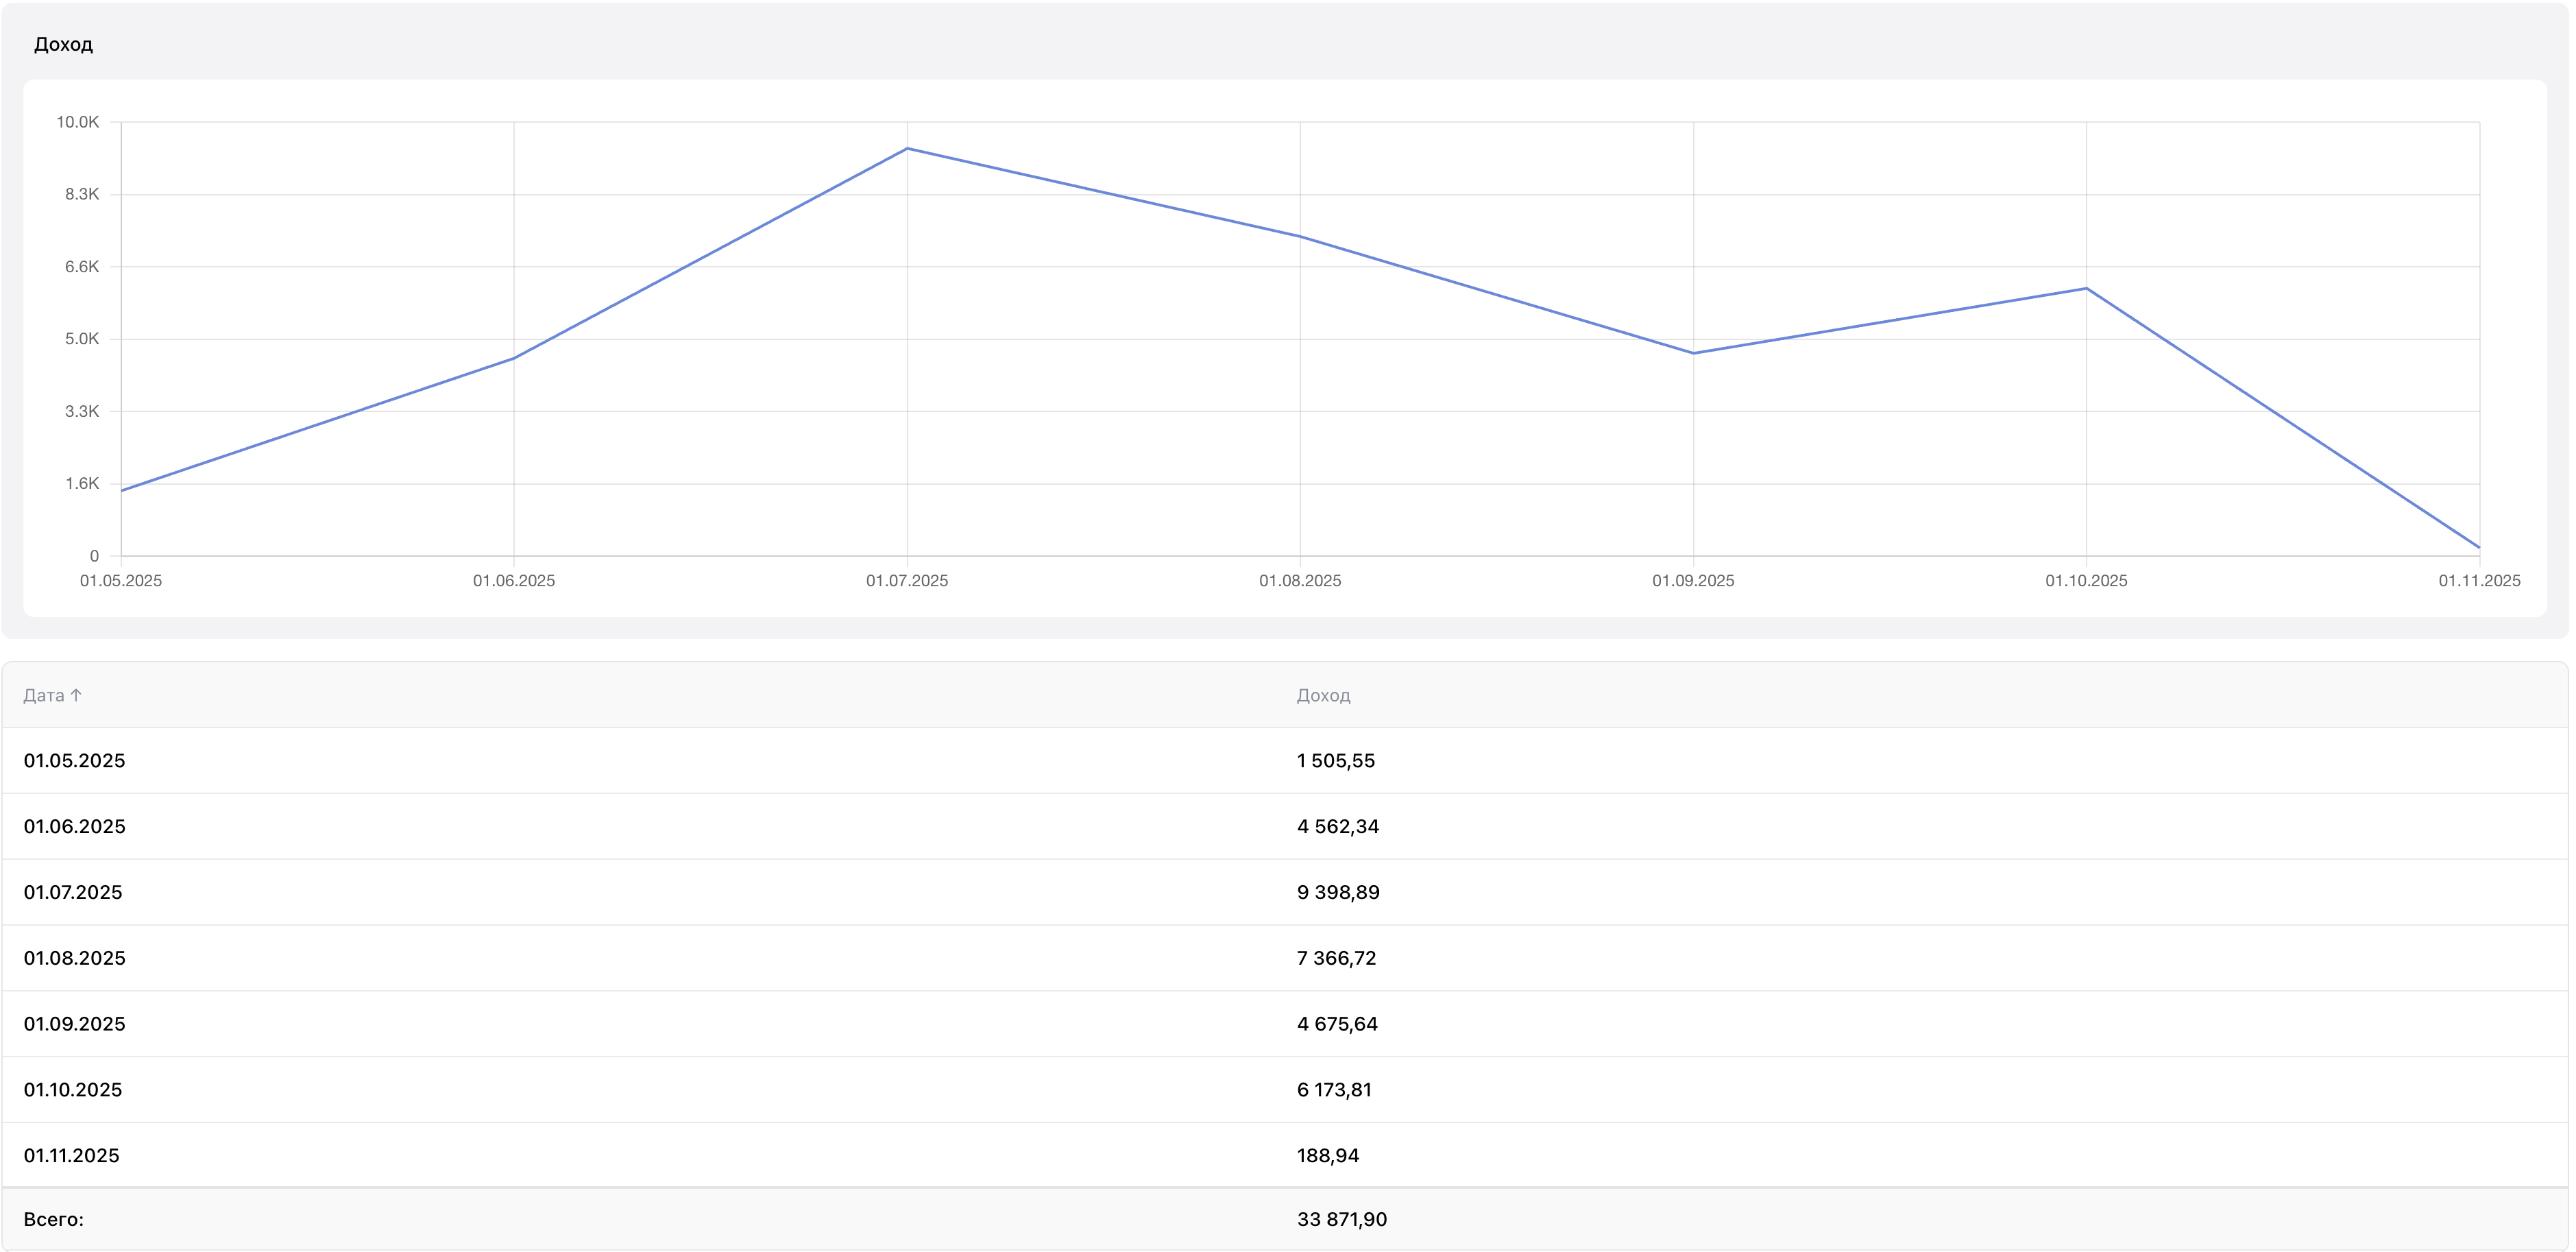Click chart data point at 01.10.2025

2086,289
